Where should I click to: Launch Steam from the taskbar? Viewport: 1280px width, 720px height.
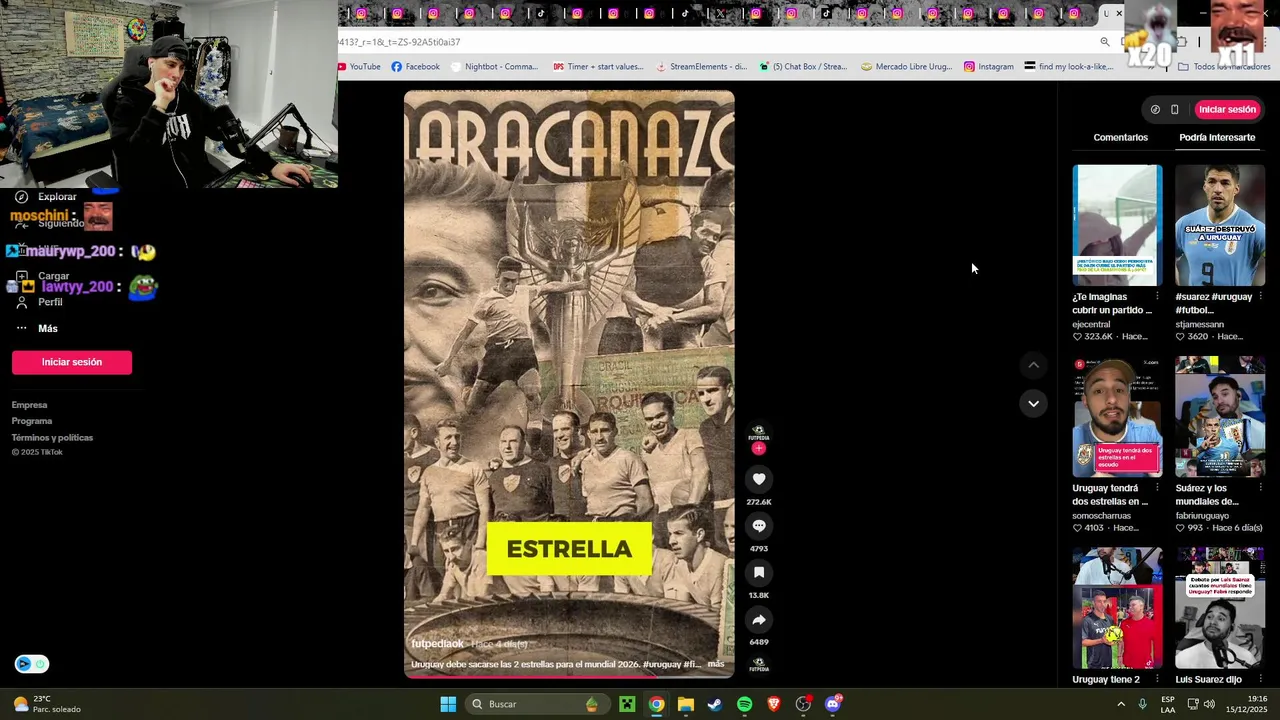point(715,704)
